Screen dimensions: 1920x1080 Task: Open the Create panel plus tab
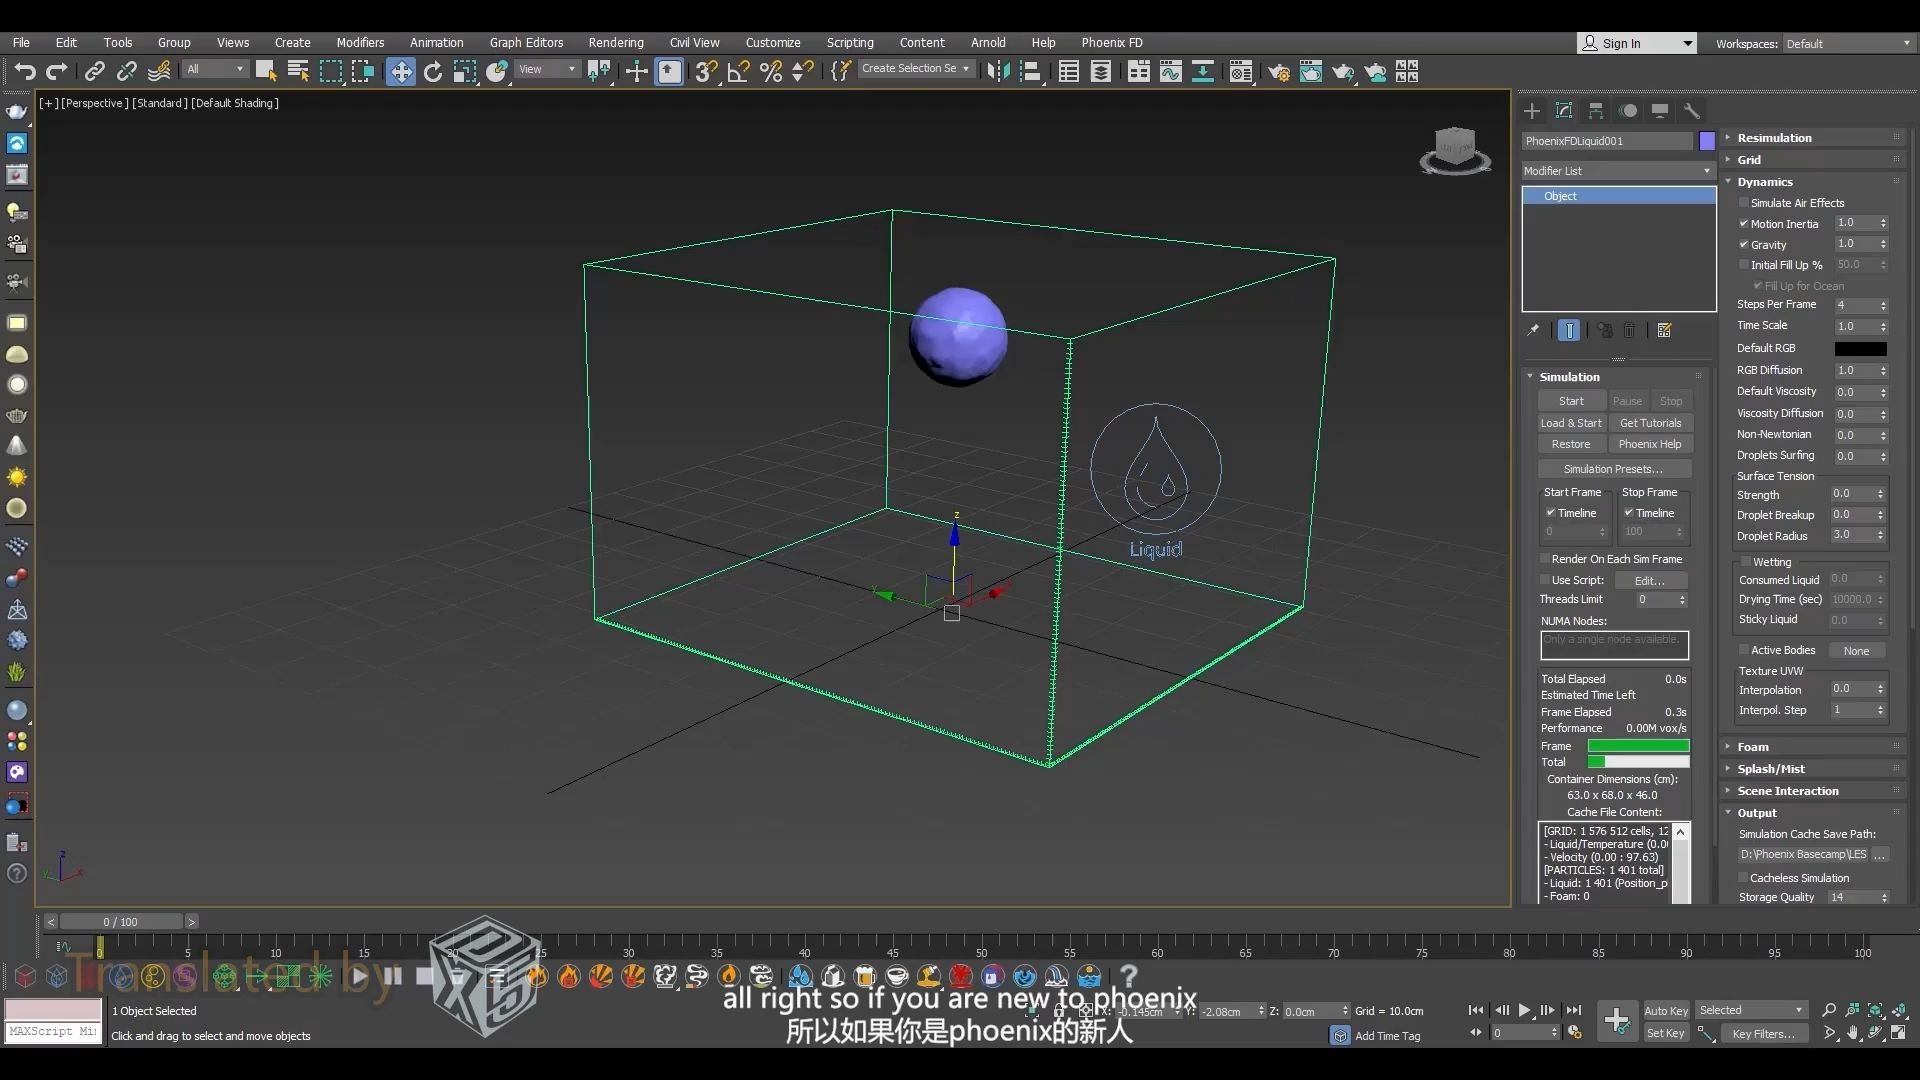[1532, 111]
